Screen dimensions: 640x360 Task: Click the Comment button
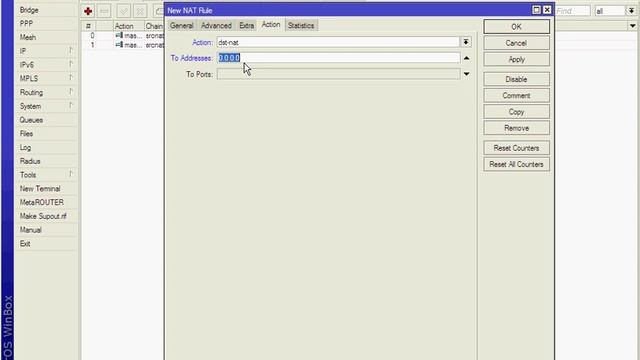(516, 96)
